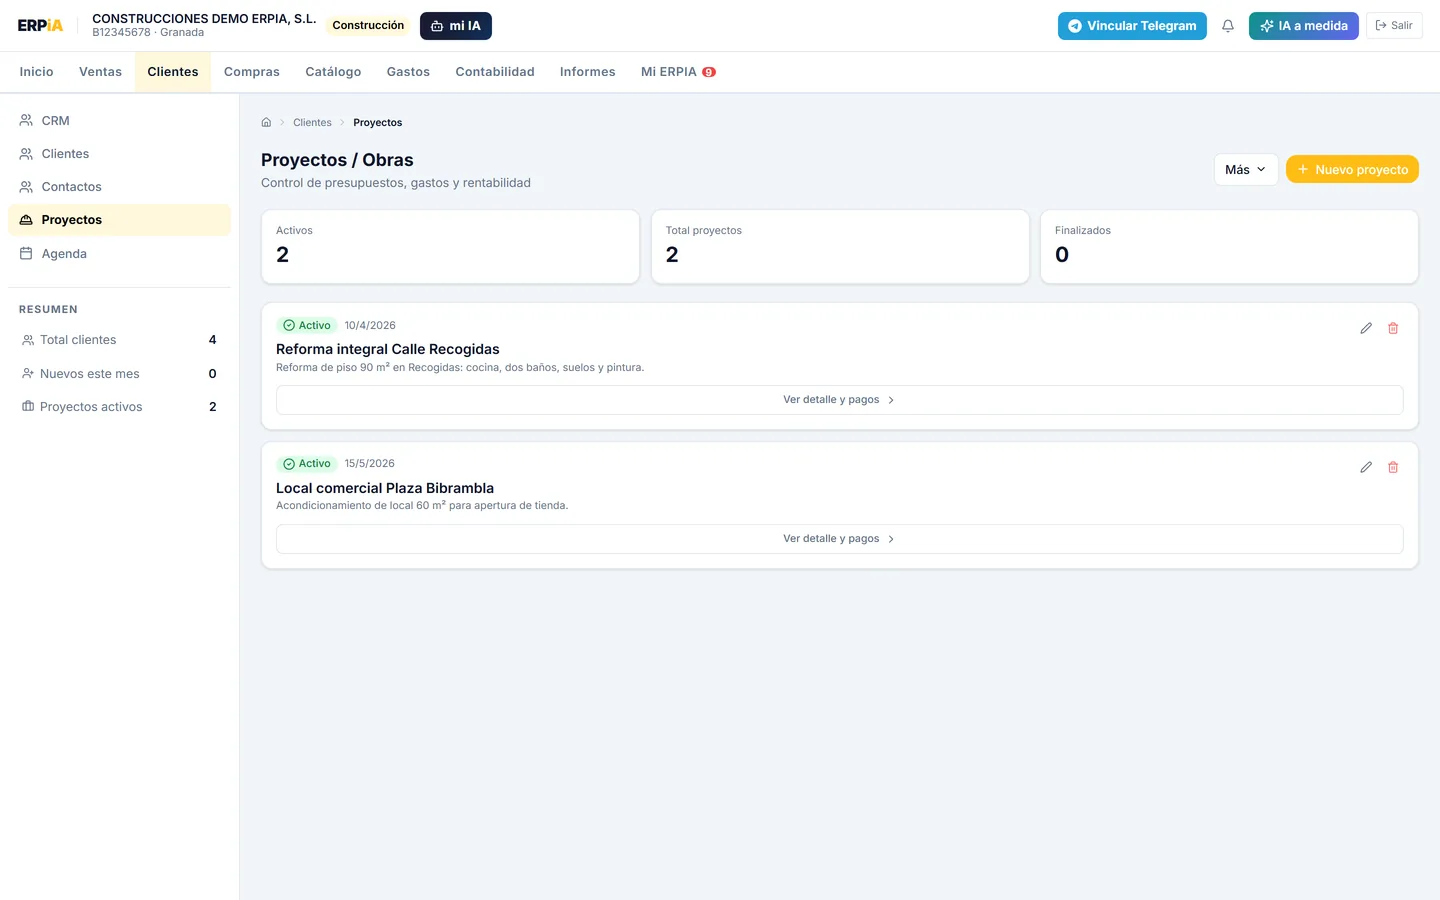Edit Local comercial Plaza Bibrambla project

(1366, 467)
